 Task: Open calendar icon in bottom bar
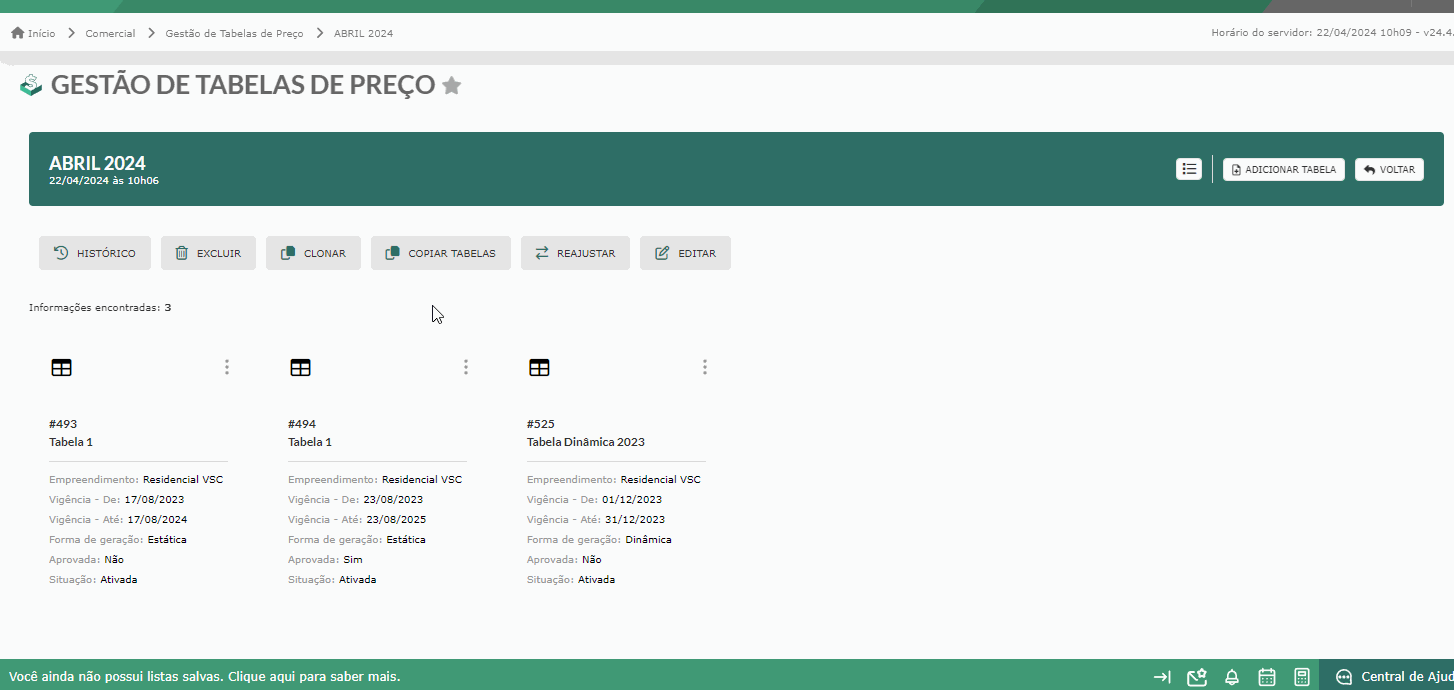pyautogui.click(x=1267, y=677)
